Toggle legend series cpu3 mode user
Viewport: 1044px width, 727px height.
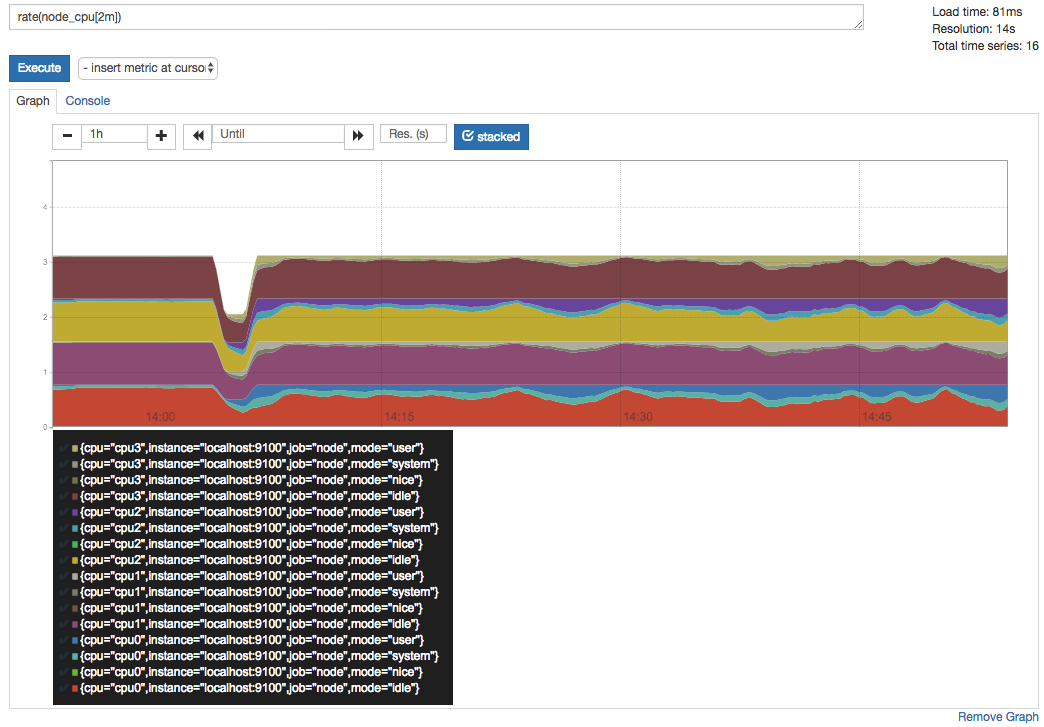pos(252,447)
